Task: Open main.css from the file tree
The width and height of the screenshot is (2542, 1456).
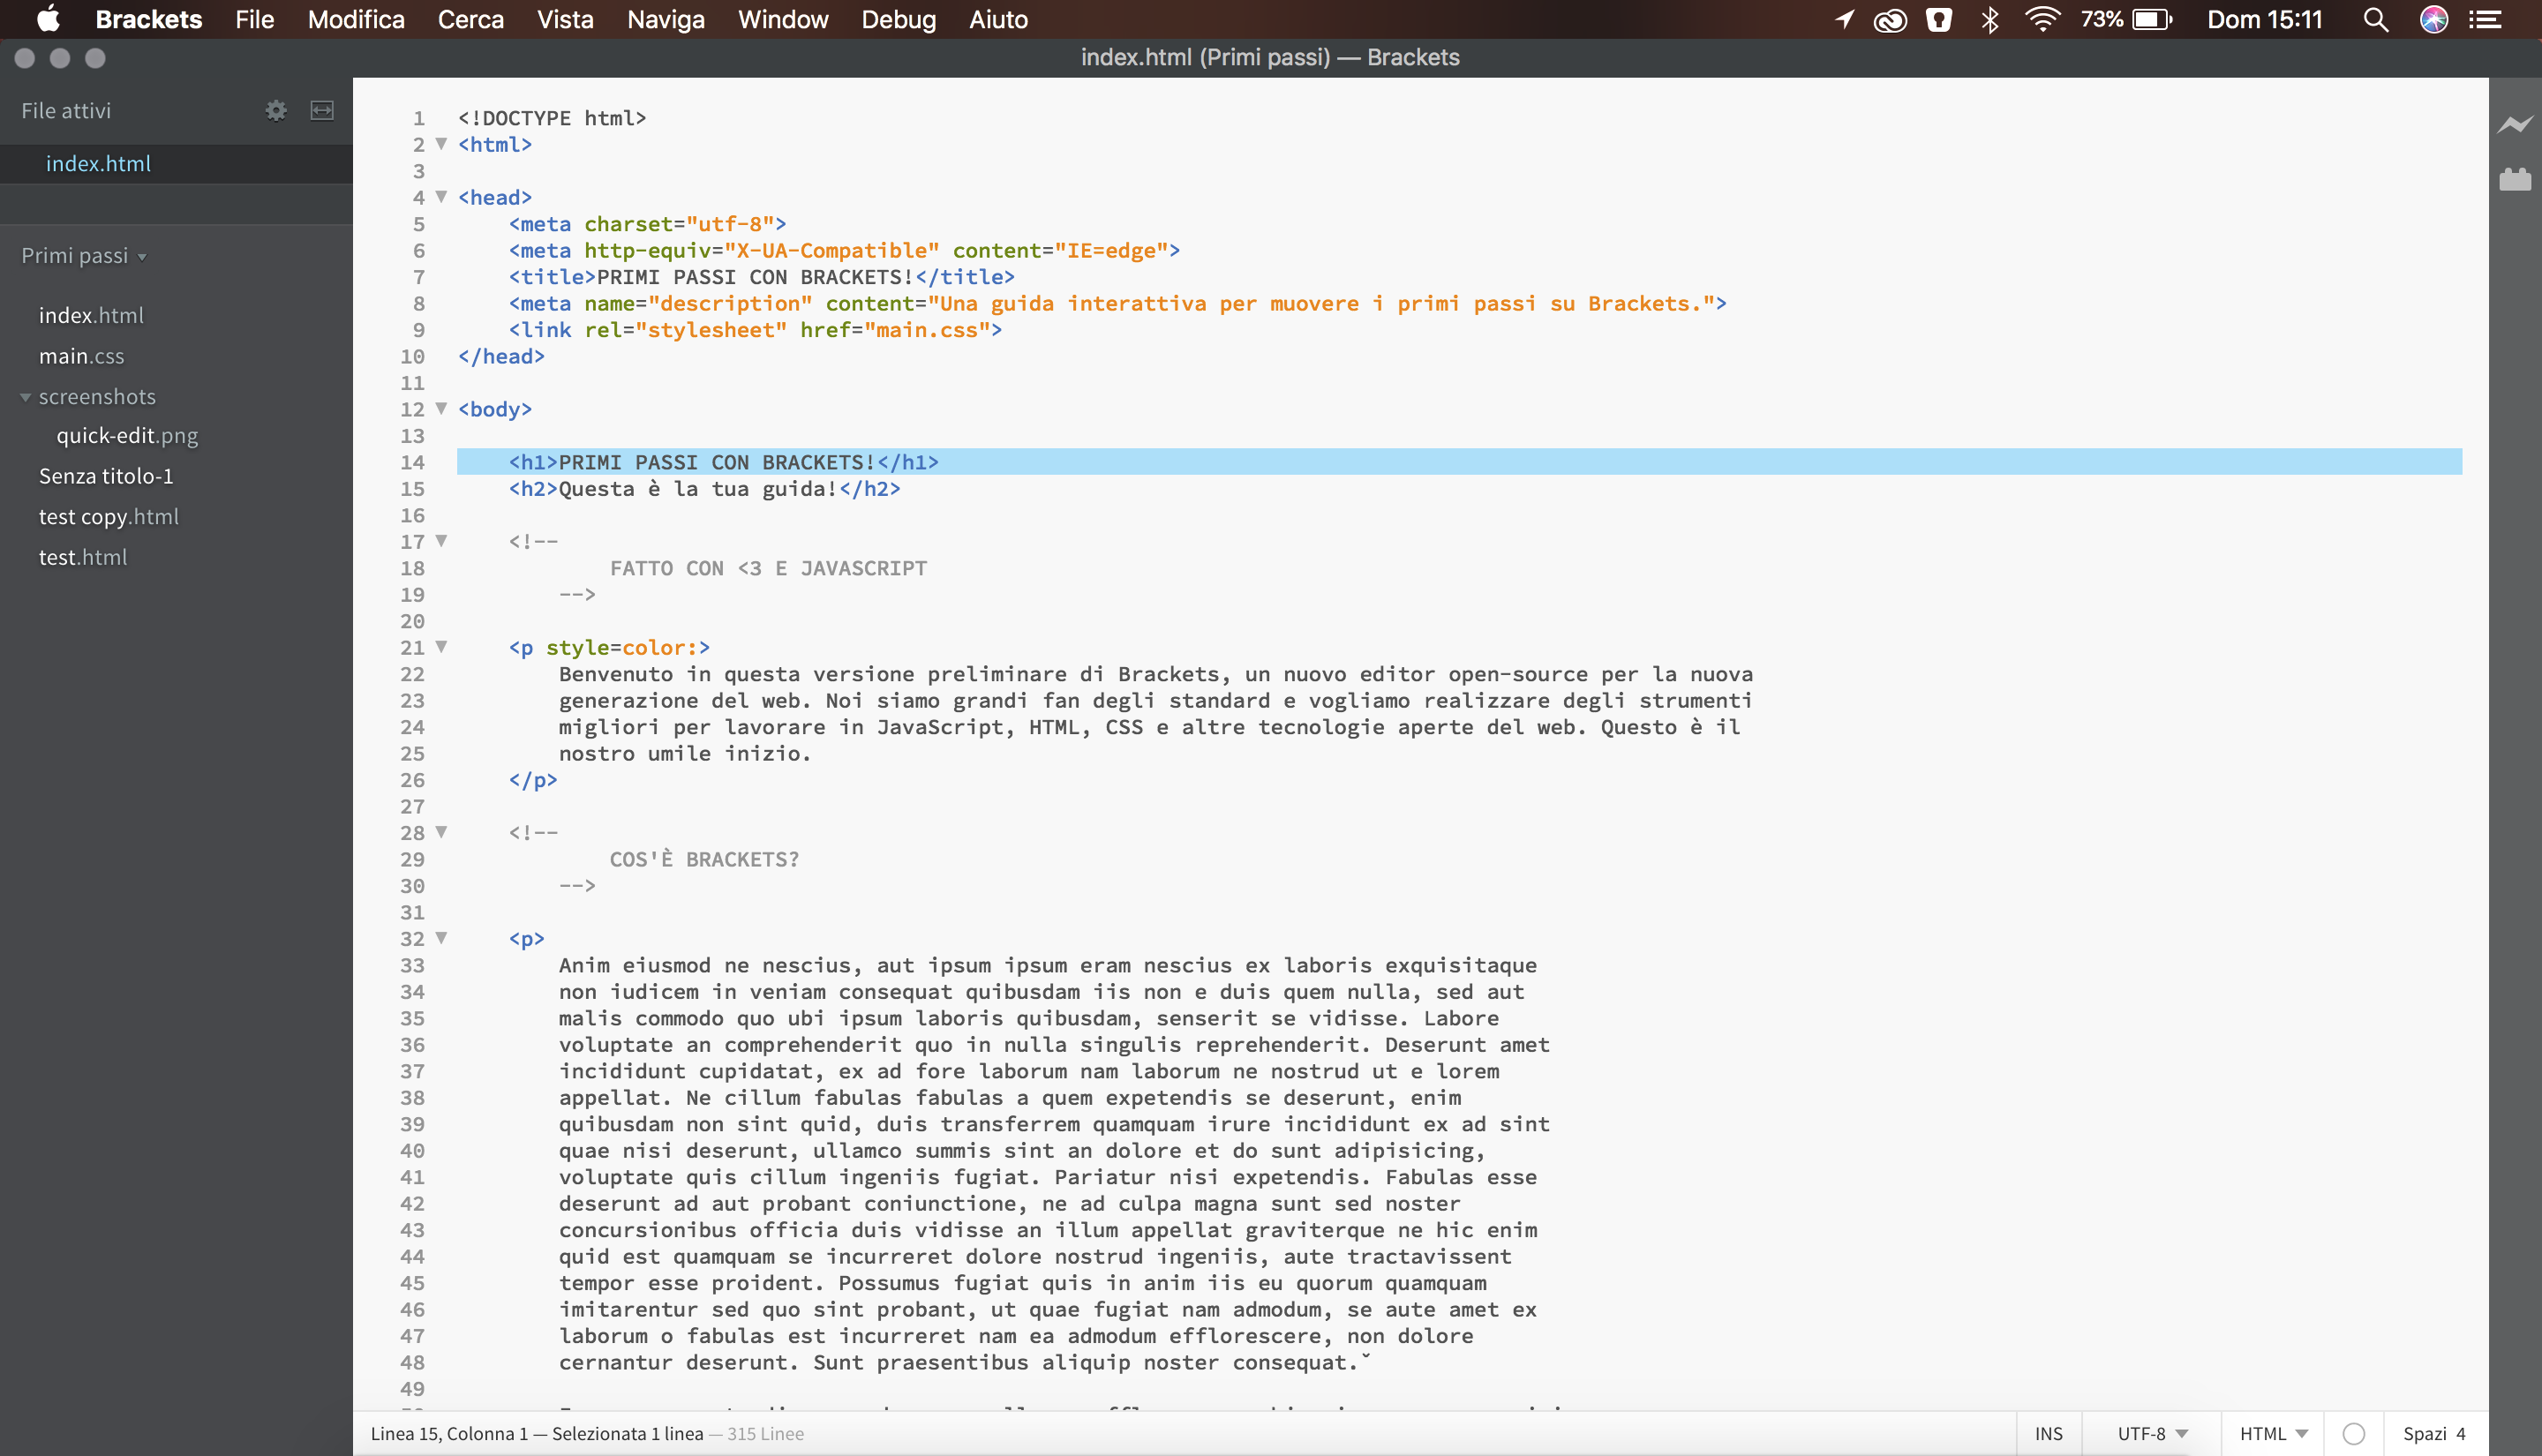Action: 81,356
